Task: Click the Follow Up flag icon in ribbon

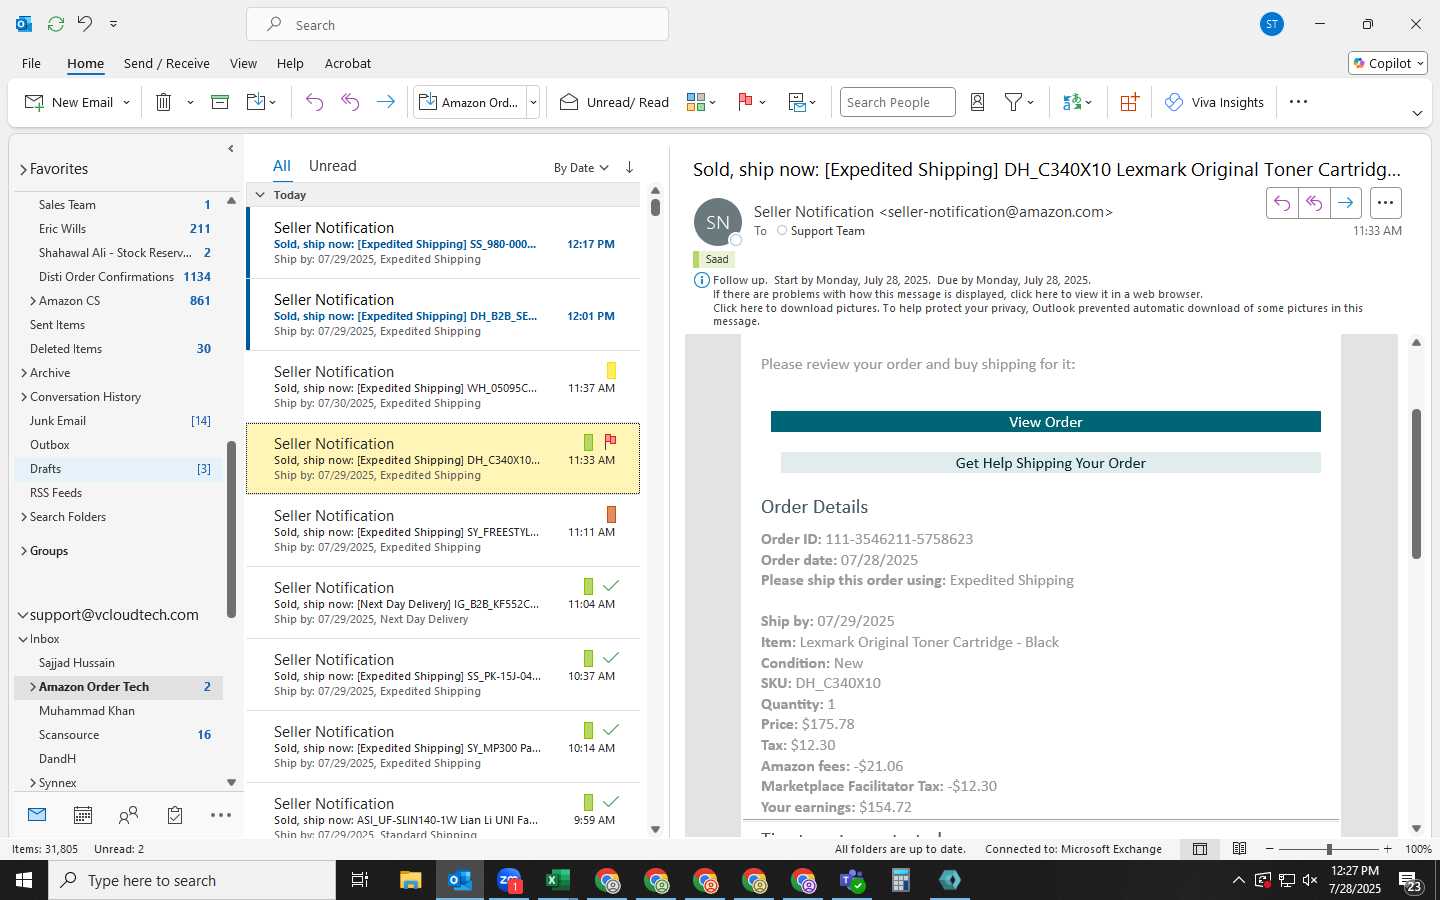Action: pos(745,102)
